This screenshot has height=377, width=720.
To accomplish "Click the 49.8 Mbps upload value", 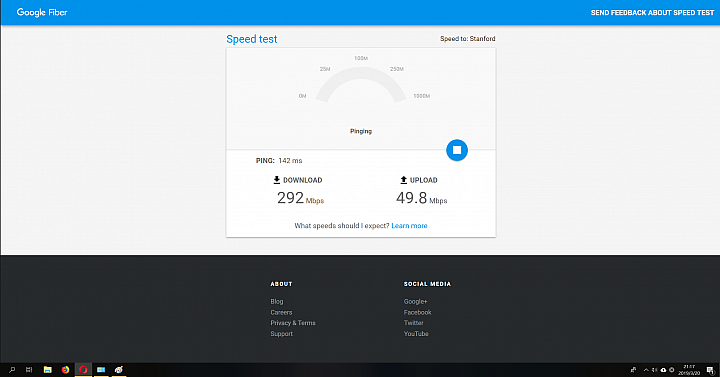I will pos(422,198).
